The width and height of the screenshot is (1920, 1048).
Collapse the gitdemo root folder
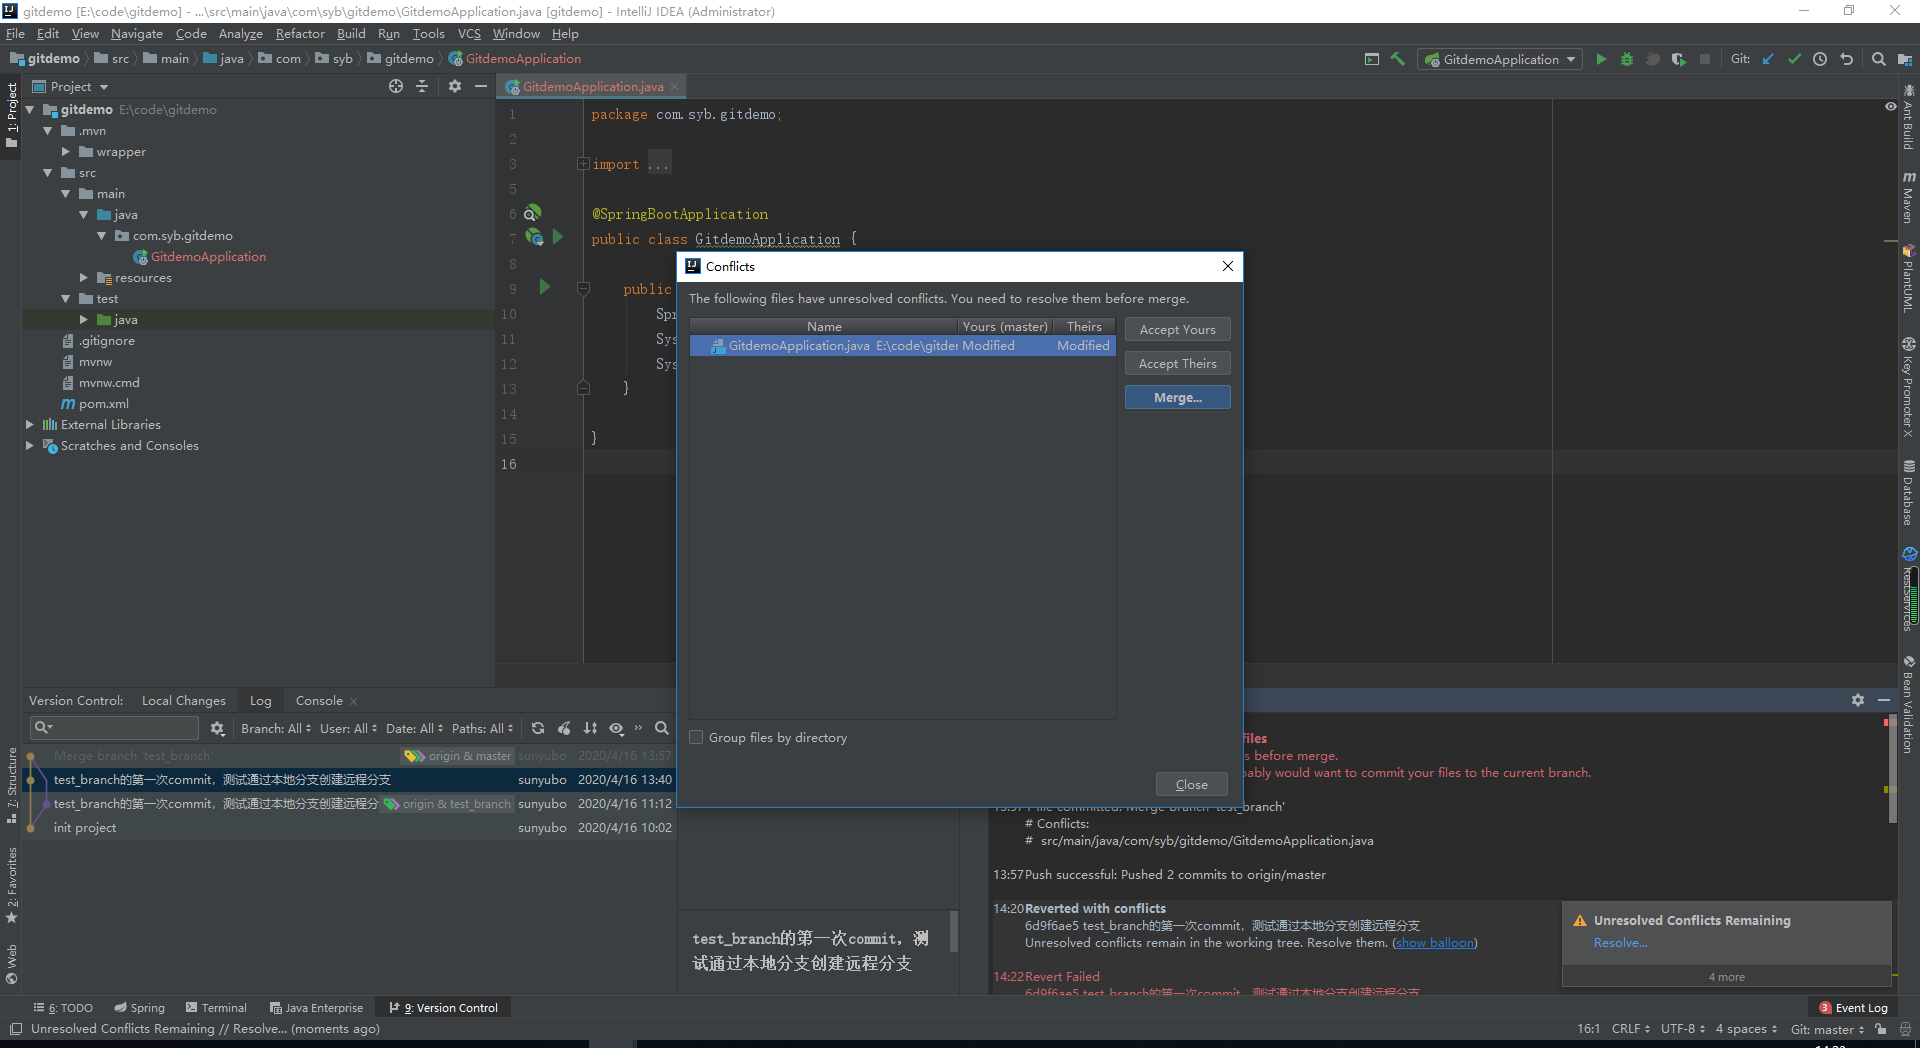30,109
